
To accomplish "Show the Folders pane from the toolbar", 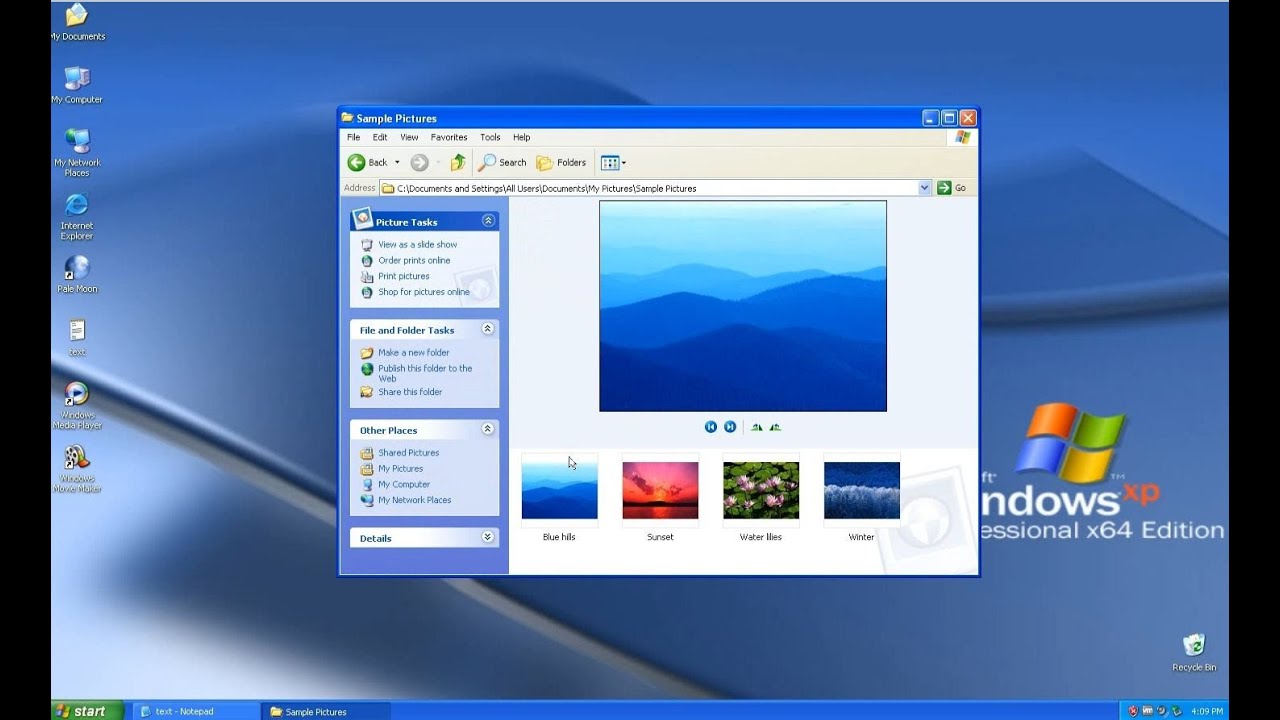I will pyautogui.click(x=562, y=162).
